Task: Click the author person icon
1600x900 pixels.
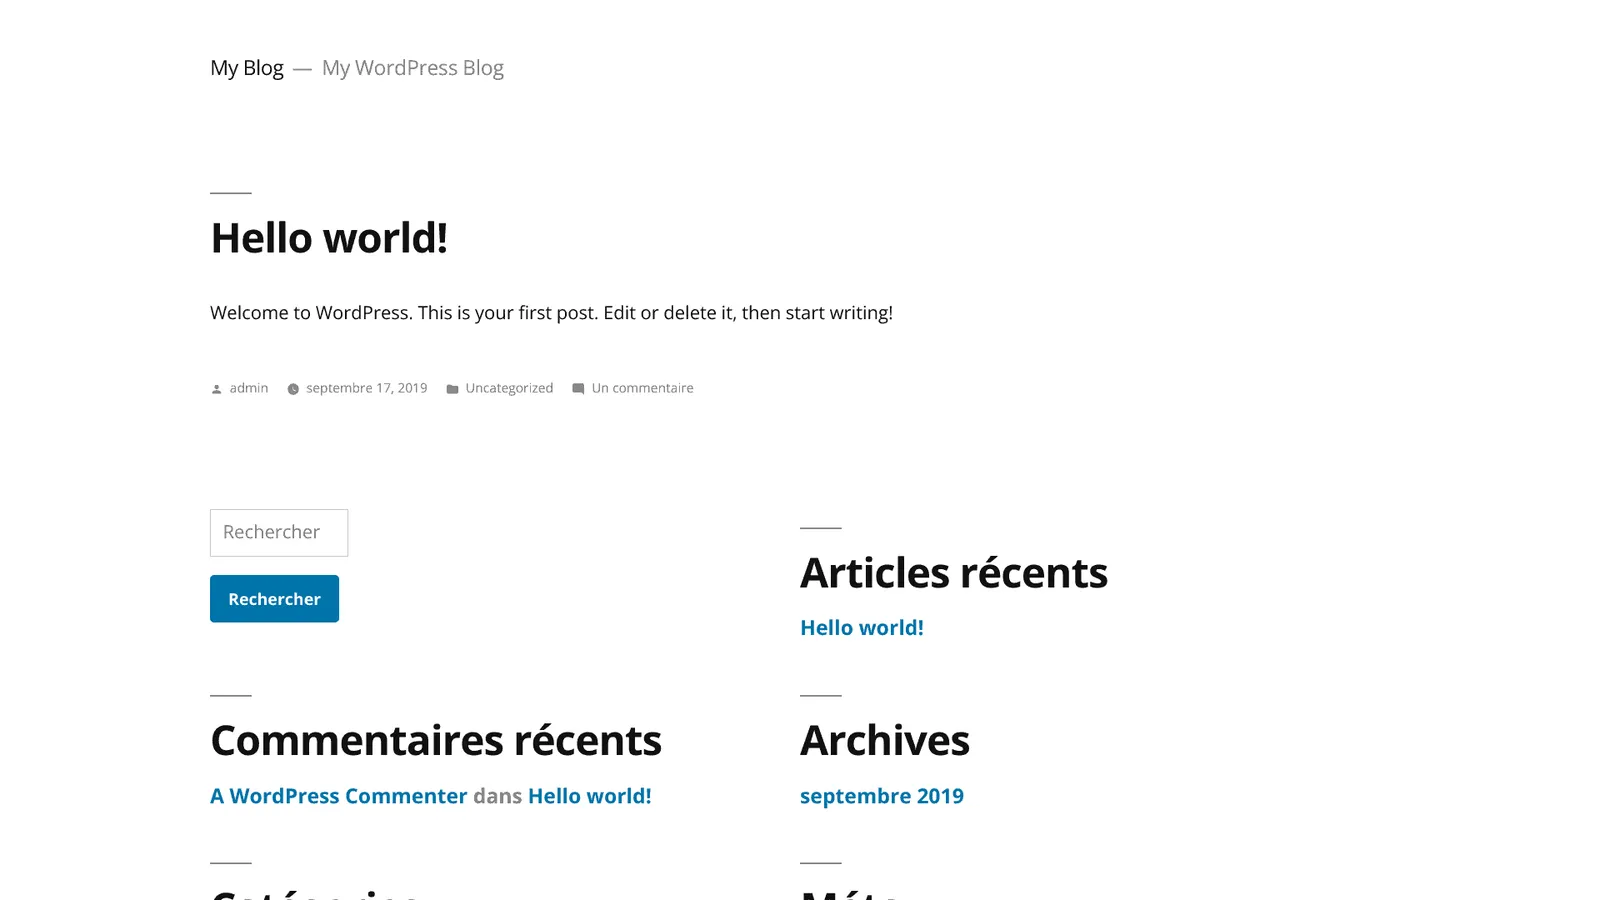Action: pos(217,389)
